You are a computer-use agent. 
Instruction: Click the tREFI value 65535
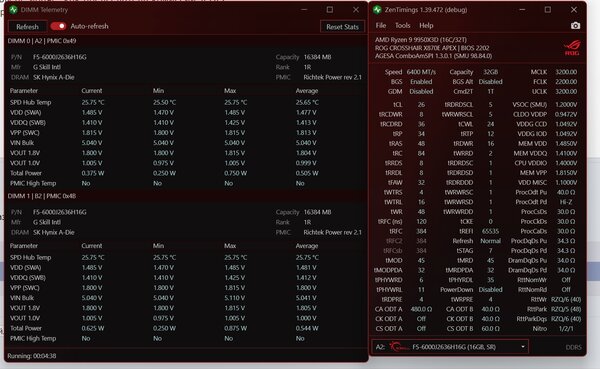(x=491, y=232)
